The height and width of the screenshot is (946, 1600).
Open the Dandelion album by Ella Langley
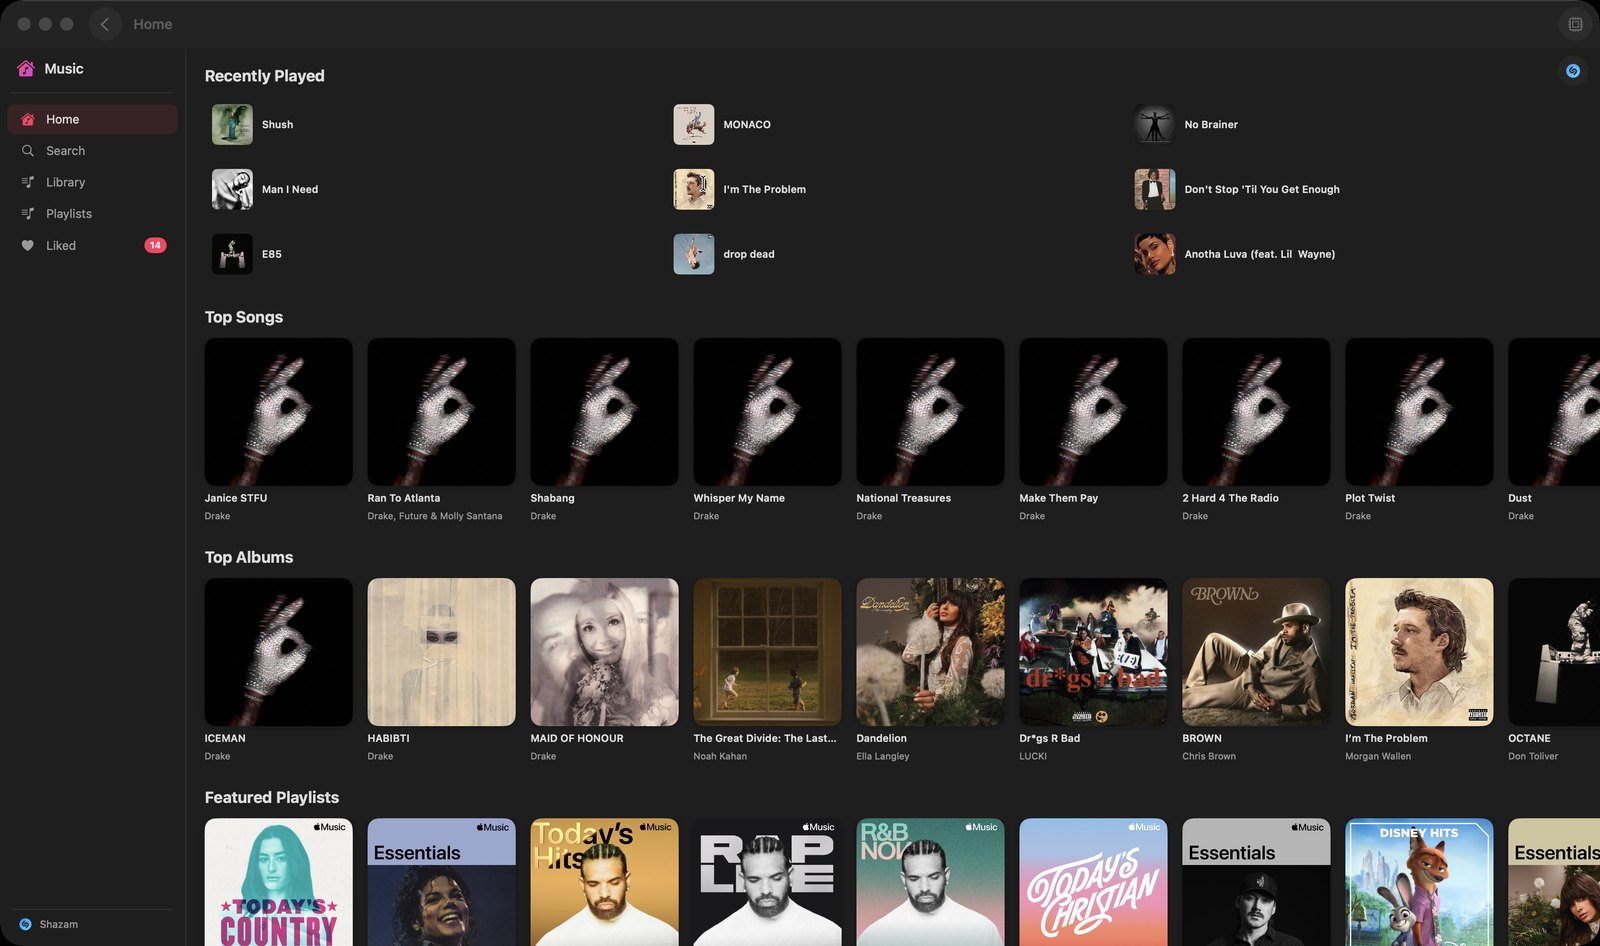click(x=930, y=652)
